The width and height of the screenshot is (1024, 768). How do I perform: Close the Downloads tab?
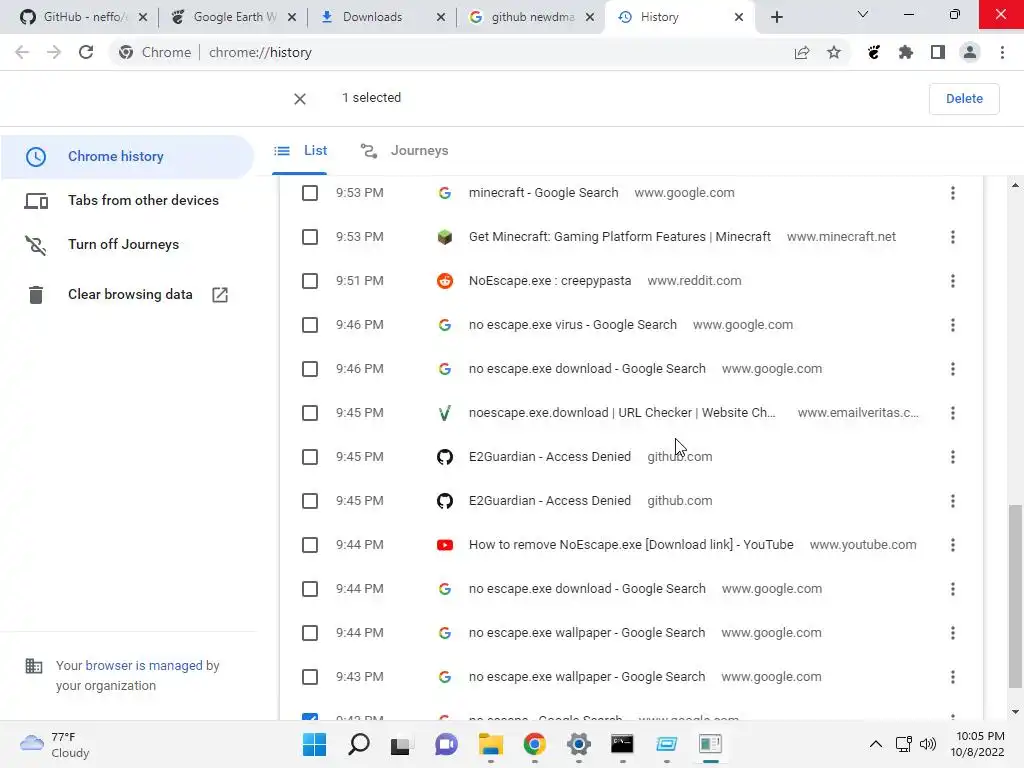coord(441,17)
